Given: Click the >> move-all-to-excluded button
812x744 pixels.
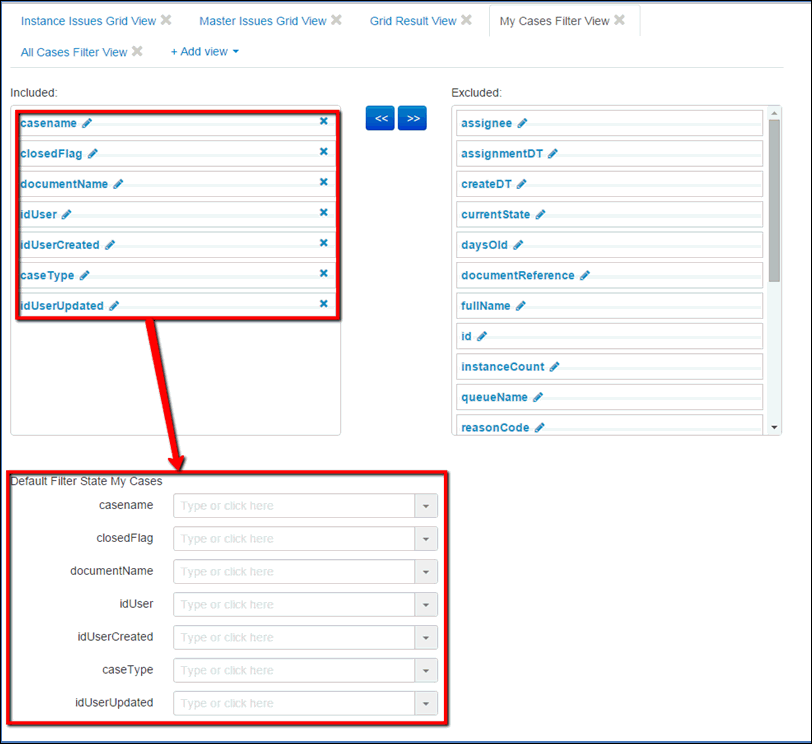Looking at the screenshot, I should (412, 118).
